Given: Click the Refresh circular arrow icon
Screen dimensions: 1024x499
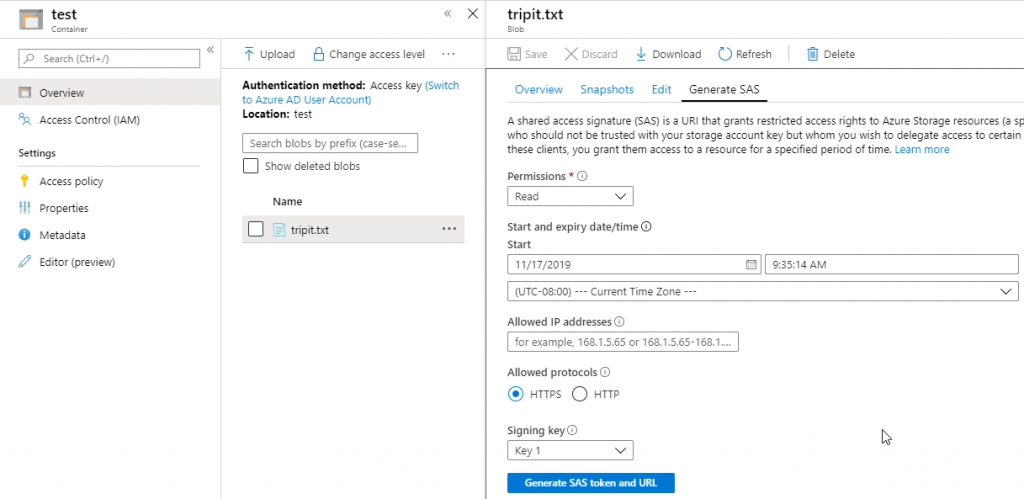Looking at the screenshot, I should click(x=725, y=54).
